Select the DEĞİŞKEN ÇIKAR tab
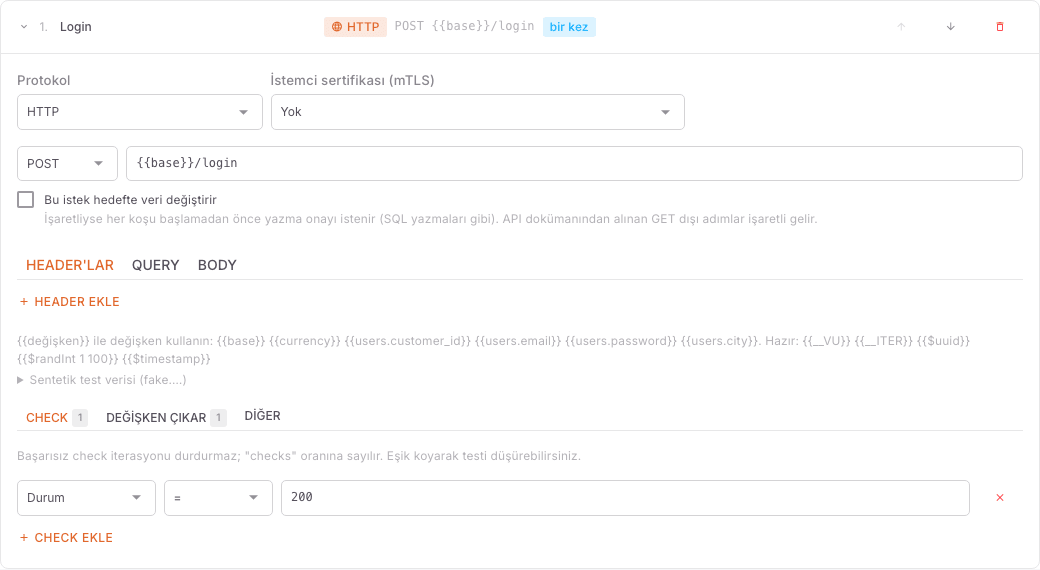This screenshot has width=1040, height=570. coord(166,418)
